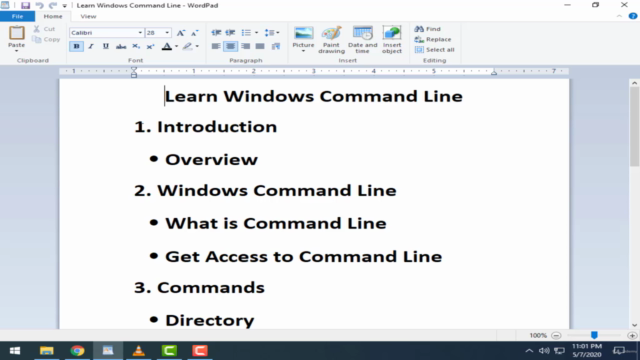Shrink the font size
The image size is (640, 360).
tap(195, 33)
